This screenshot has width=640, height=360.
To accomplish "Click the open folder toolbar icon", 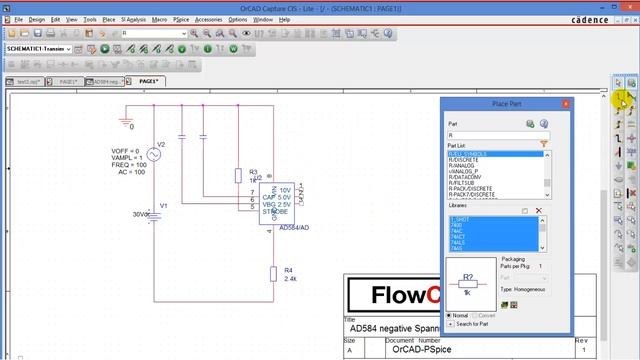I will pos(24,33).
